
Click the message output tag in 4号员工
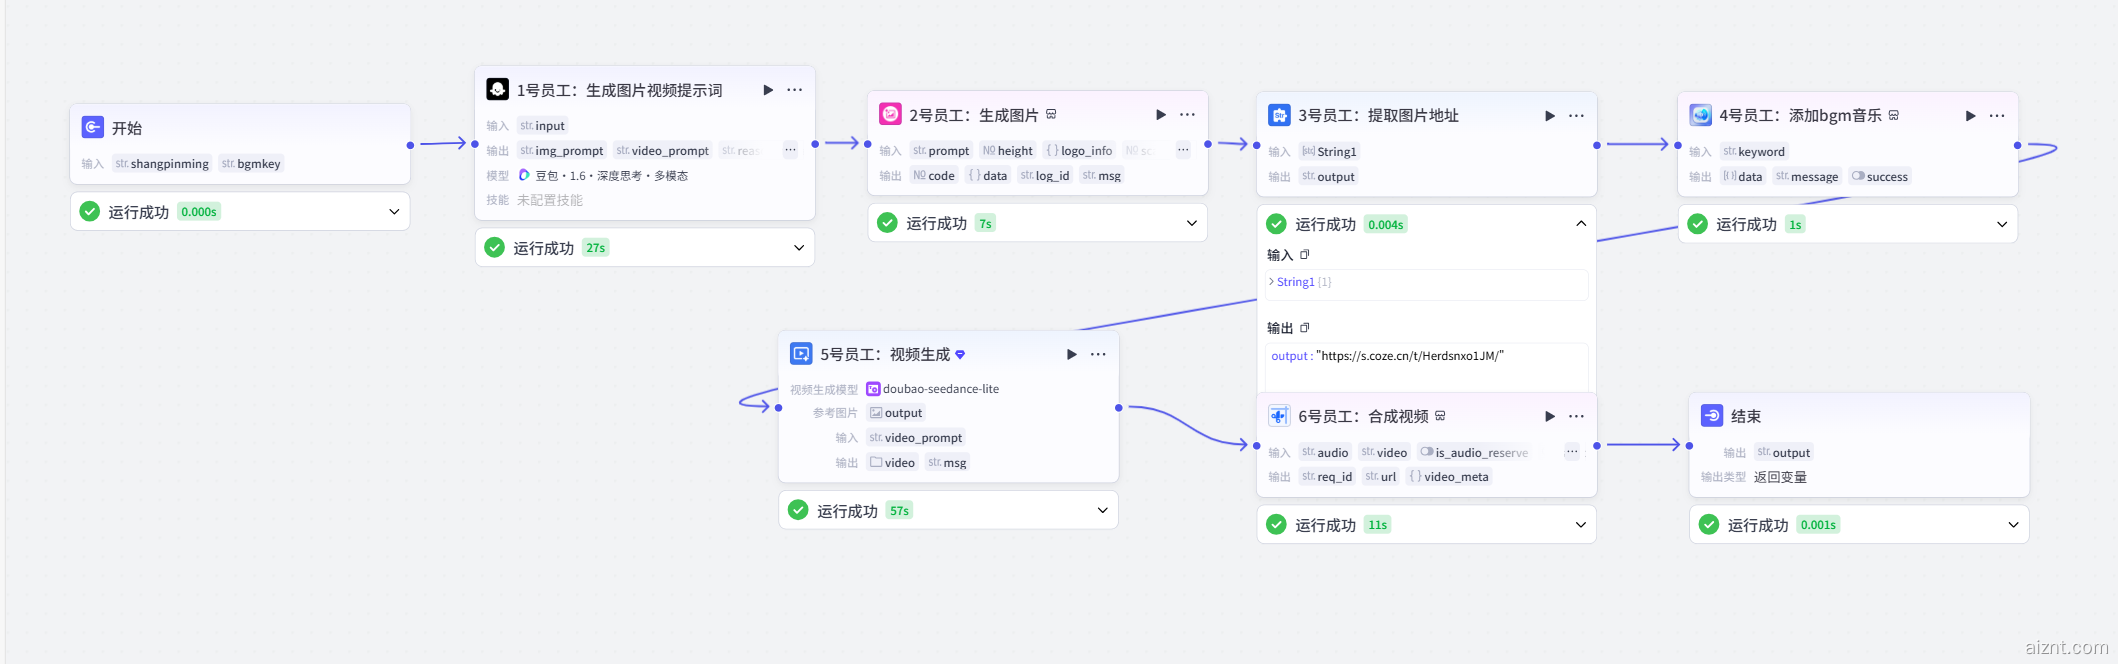[1807, 177]
